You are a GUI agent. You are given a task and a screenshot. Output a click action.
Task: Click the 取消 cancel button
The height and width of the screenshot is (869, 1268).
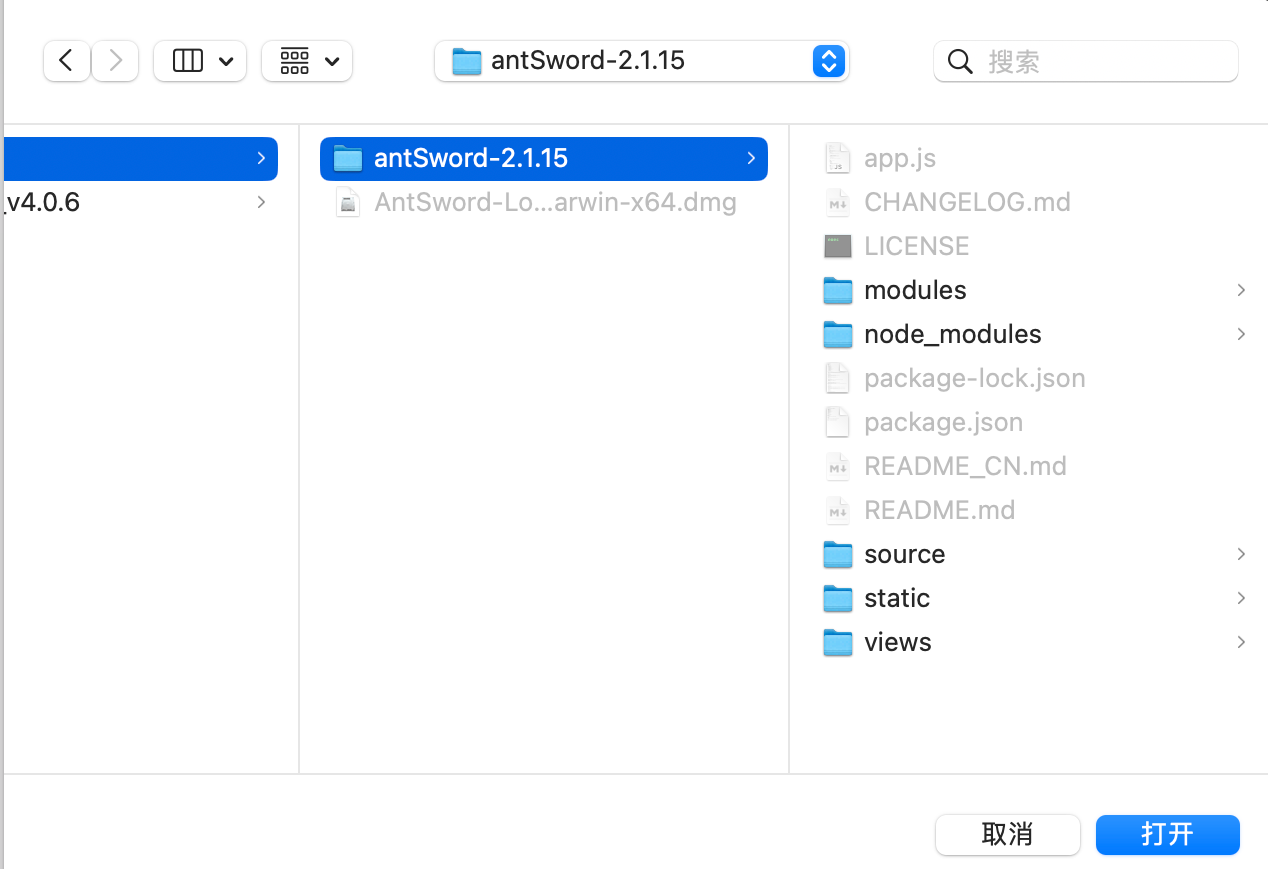[1007, 834]
